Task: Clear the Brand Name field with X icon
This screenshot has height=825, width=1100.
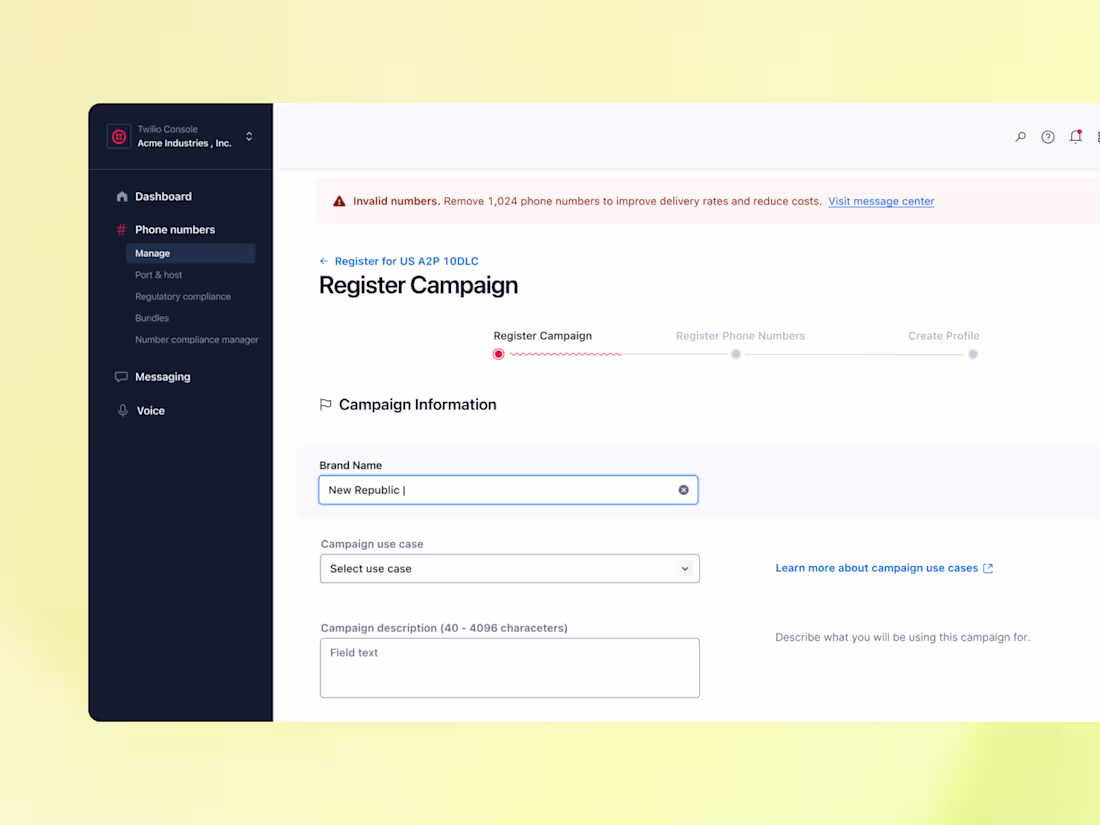Action: click(x=683, y=490)
